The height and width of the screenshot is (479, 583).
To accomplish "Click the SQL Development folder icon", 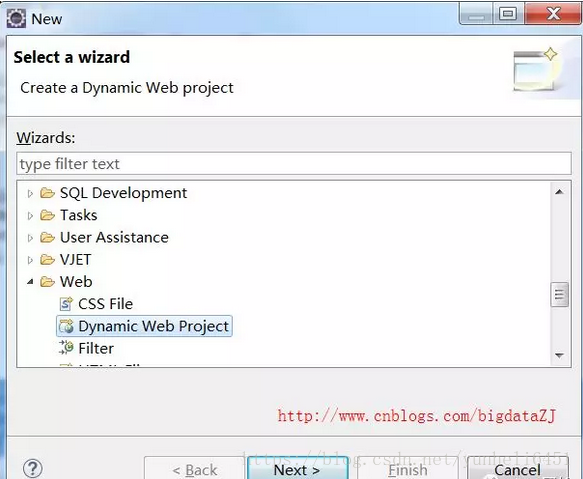I will point(47,193).
